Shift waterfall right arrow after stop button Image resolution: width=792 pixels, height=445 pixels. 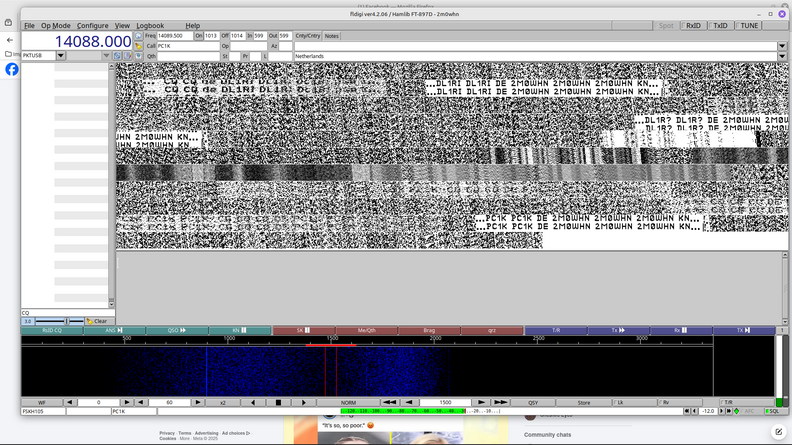304,403
